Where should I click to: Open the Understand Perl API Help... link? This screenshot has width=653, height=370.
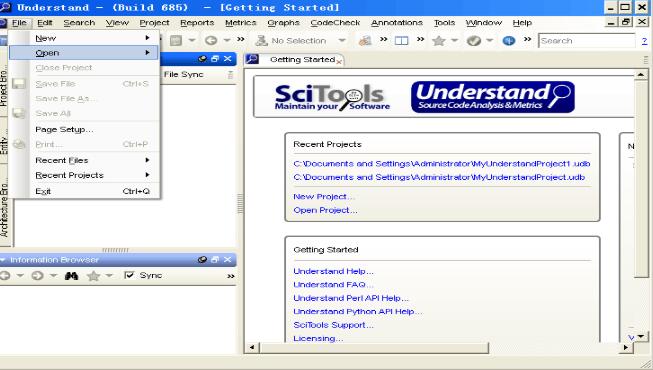351,298
